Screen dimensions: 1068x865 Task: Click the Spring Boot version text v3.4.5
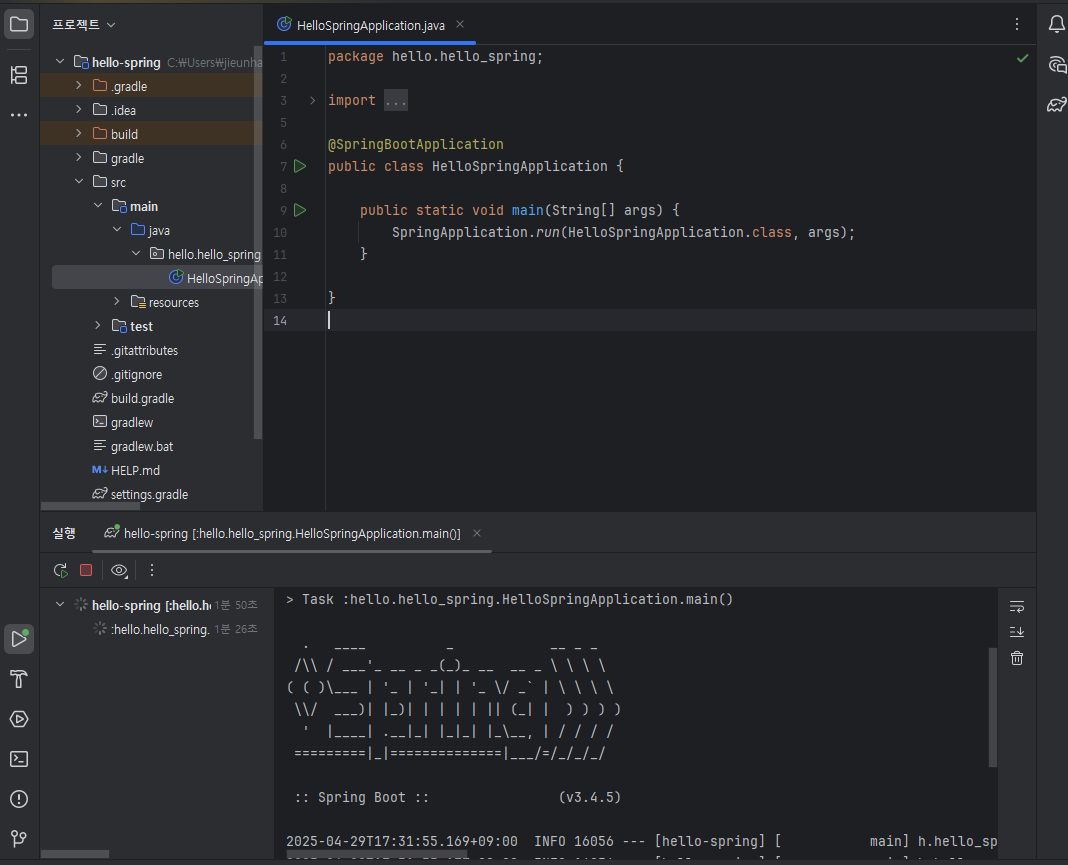point(590,797)
